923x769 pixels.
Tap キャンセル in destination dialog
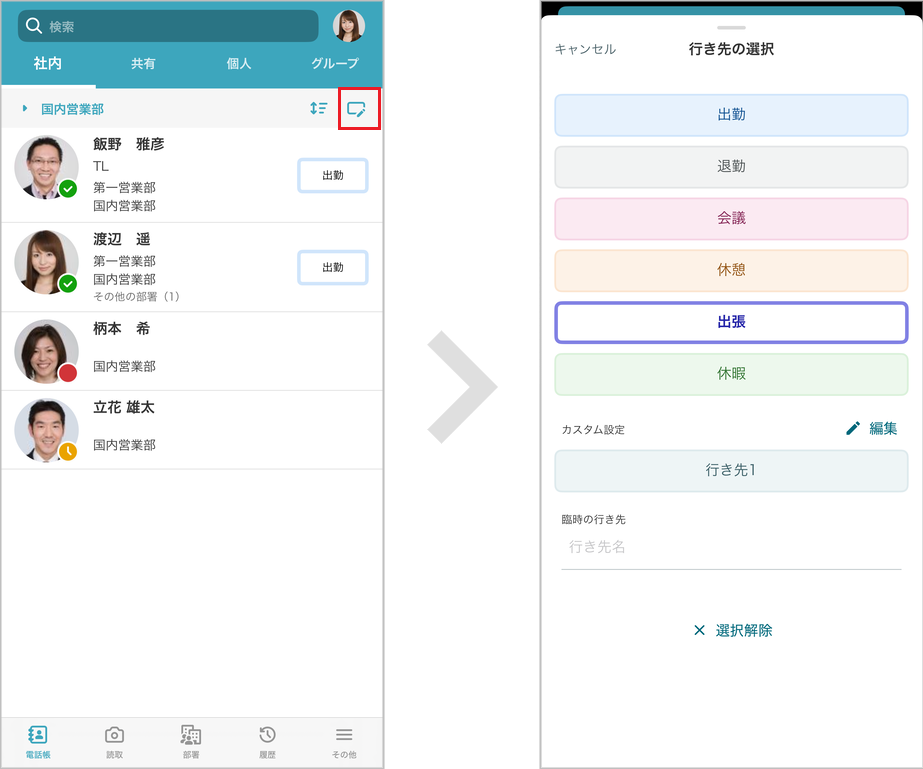[x=585, y=49]
